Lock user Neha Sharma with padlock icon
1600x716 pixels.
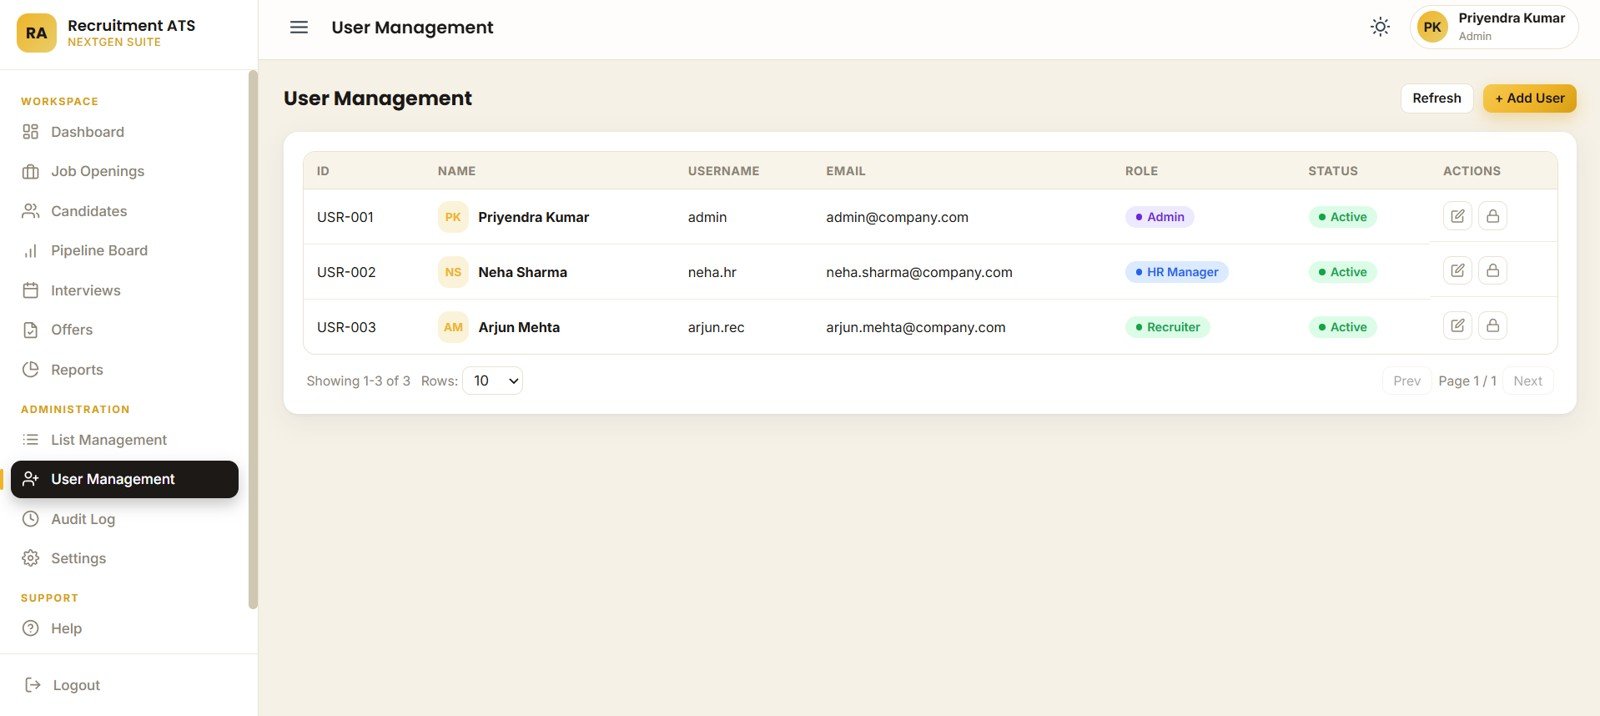[1493, 271]
